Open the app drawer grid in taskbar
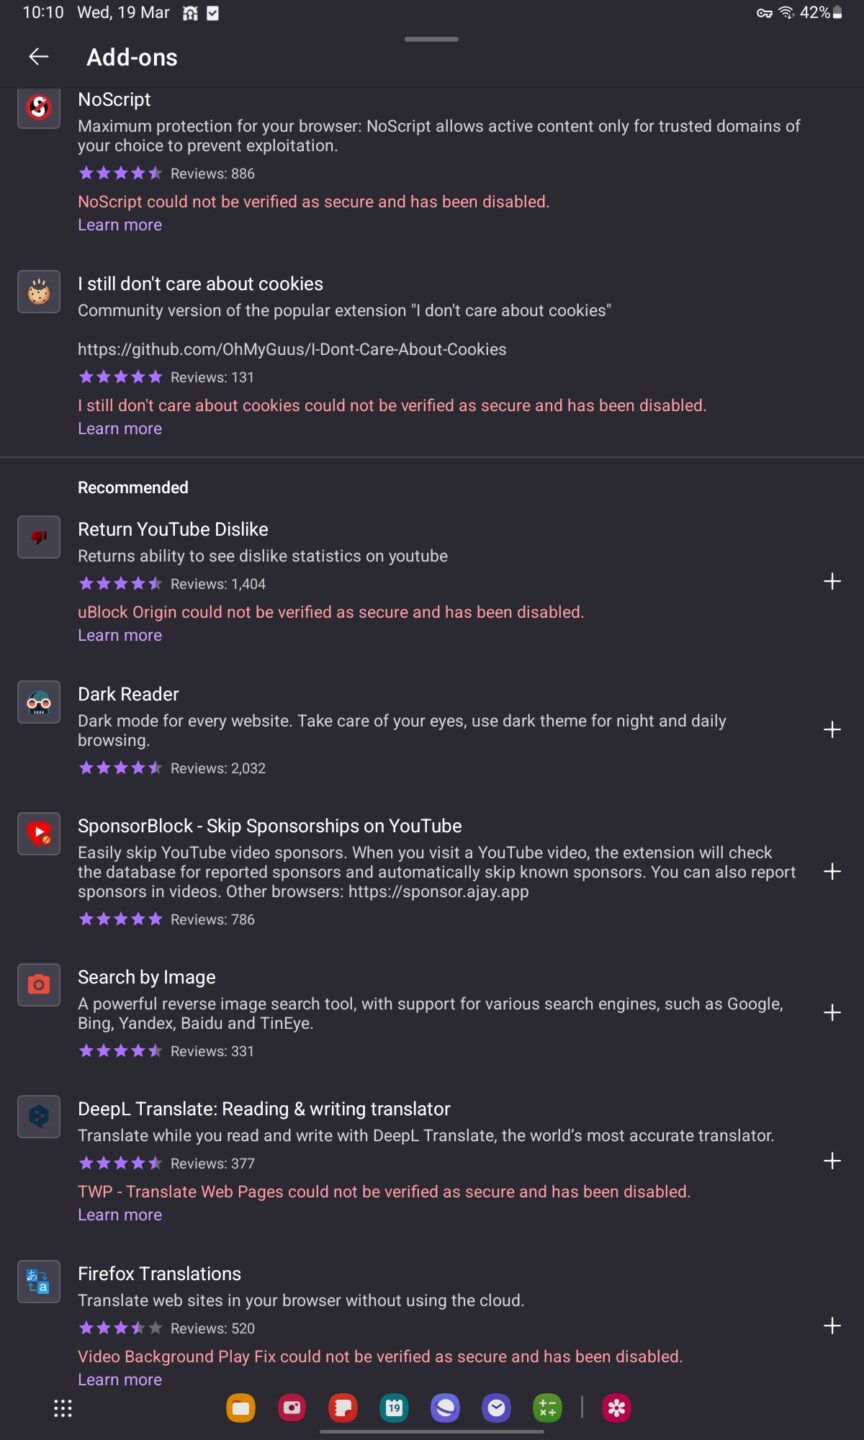 [63, 1408]
